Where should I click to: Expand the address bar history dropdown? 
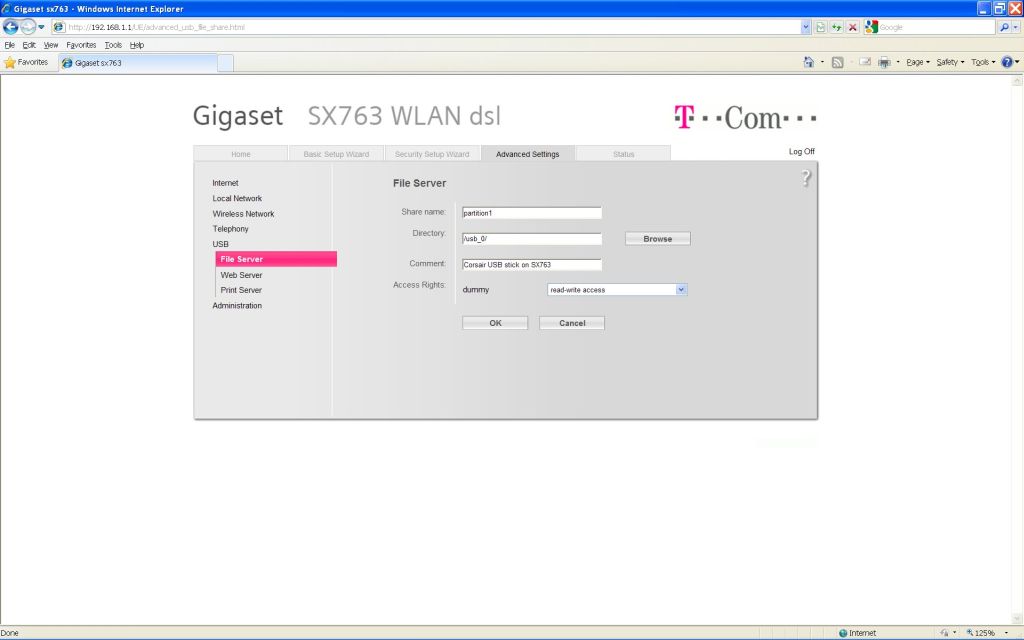click(x=805, y=27)
